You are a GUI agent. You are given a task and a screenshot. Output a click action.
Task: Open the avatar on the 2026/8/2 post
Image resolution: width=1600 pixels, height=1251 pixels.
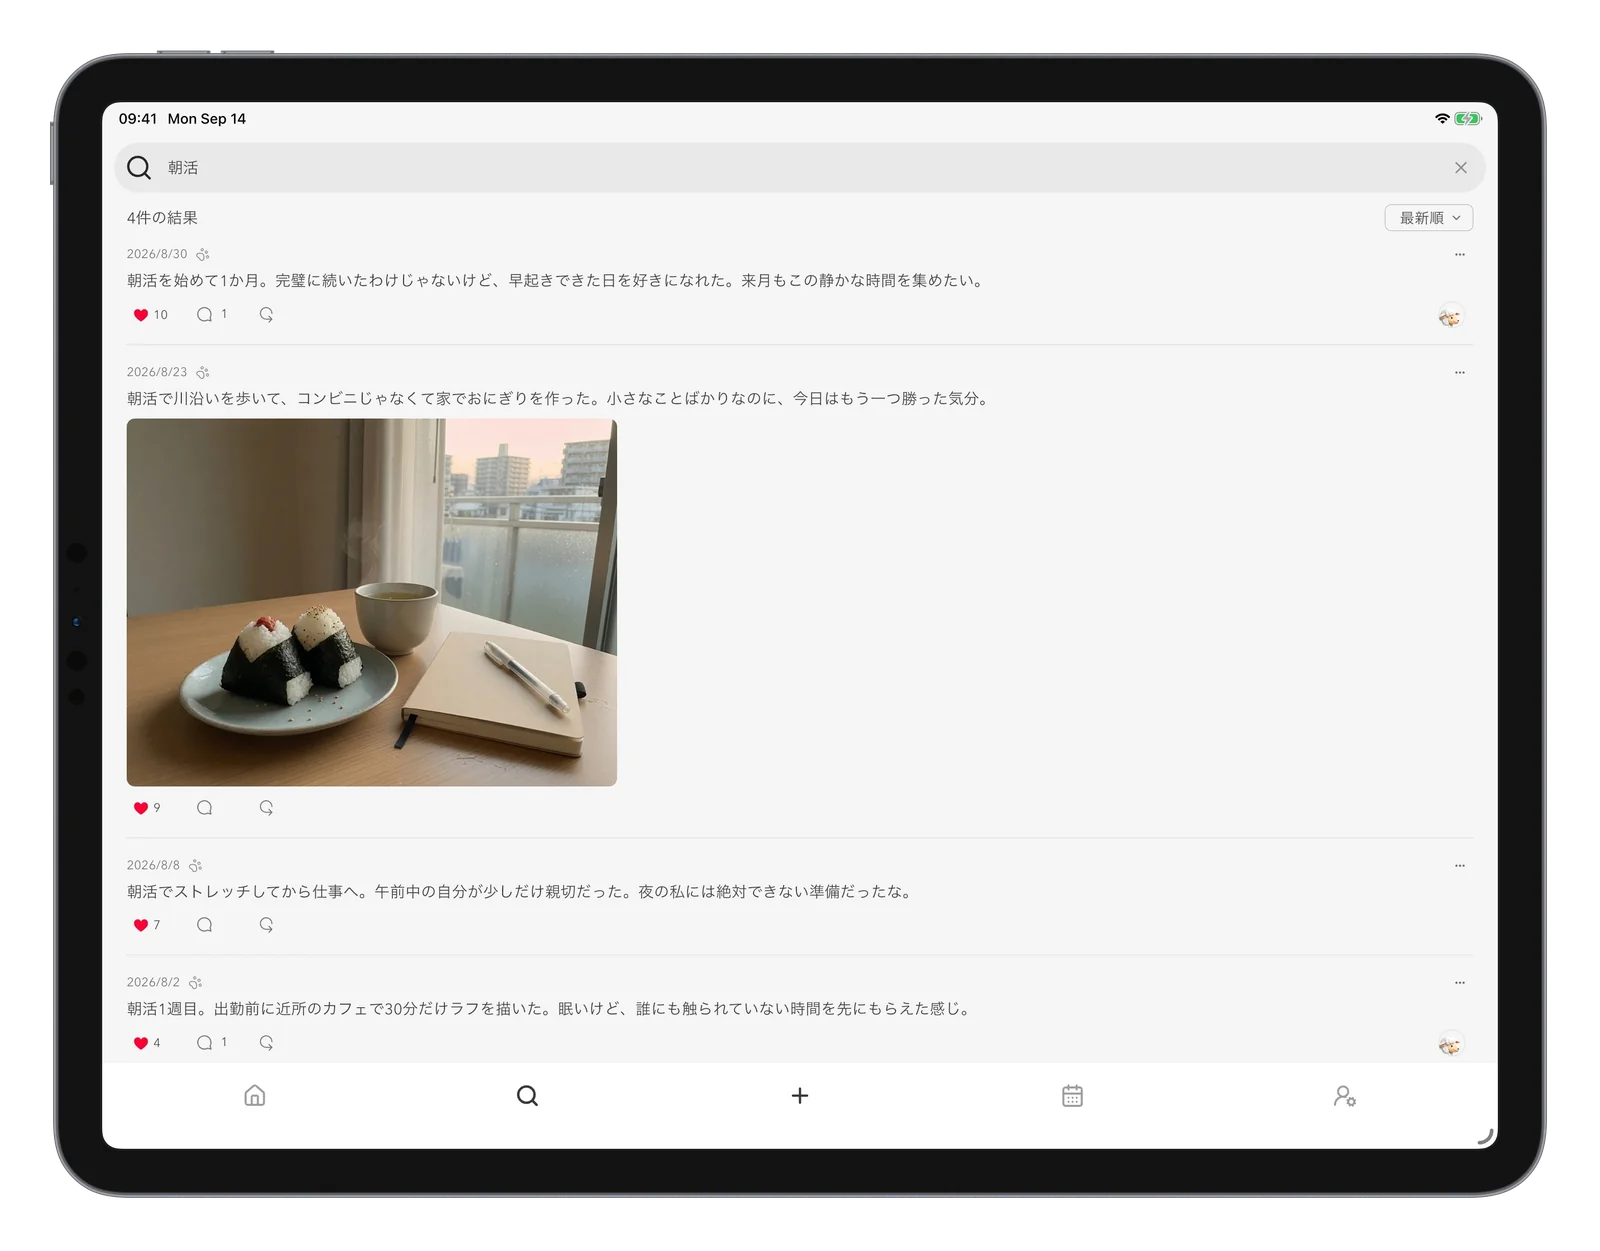click(x=1450, y=1045)
